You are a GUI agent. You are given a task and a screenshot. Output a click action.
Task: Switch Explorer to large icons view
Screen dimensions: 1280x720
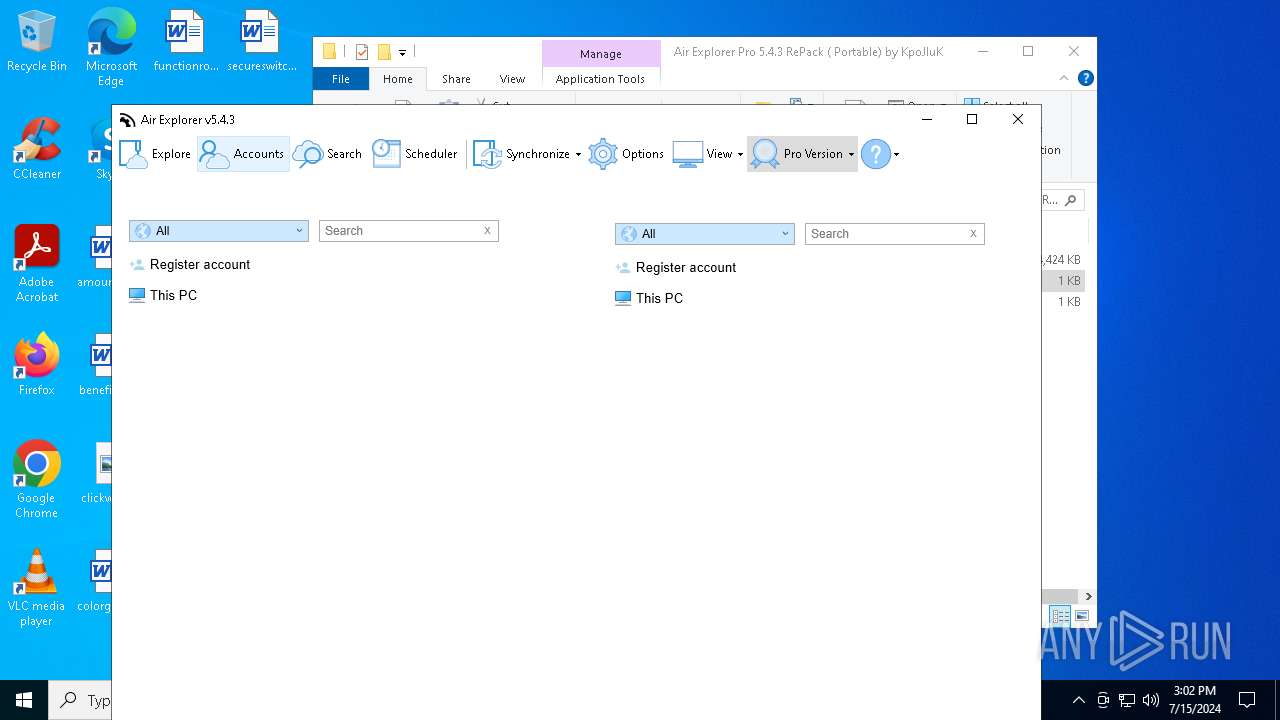(x=1081, y=616)
